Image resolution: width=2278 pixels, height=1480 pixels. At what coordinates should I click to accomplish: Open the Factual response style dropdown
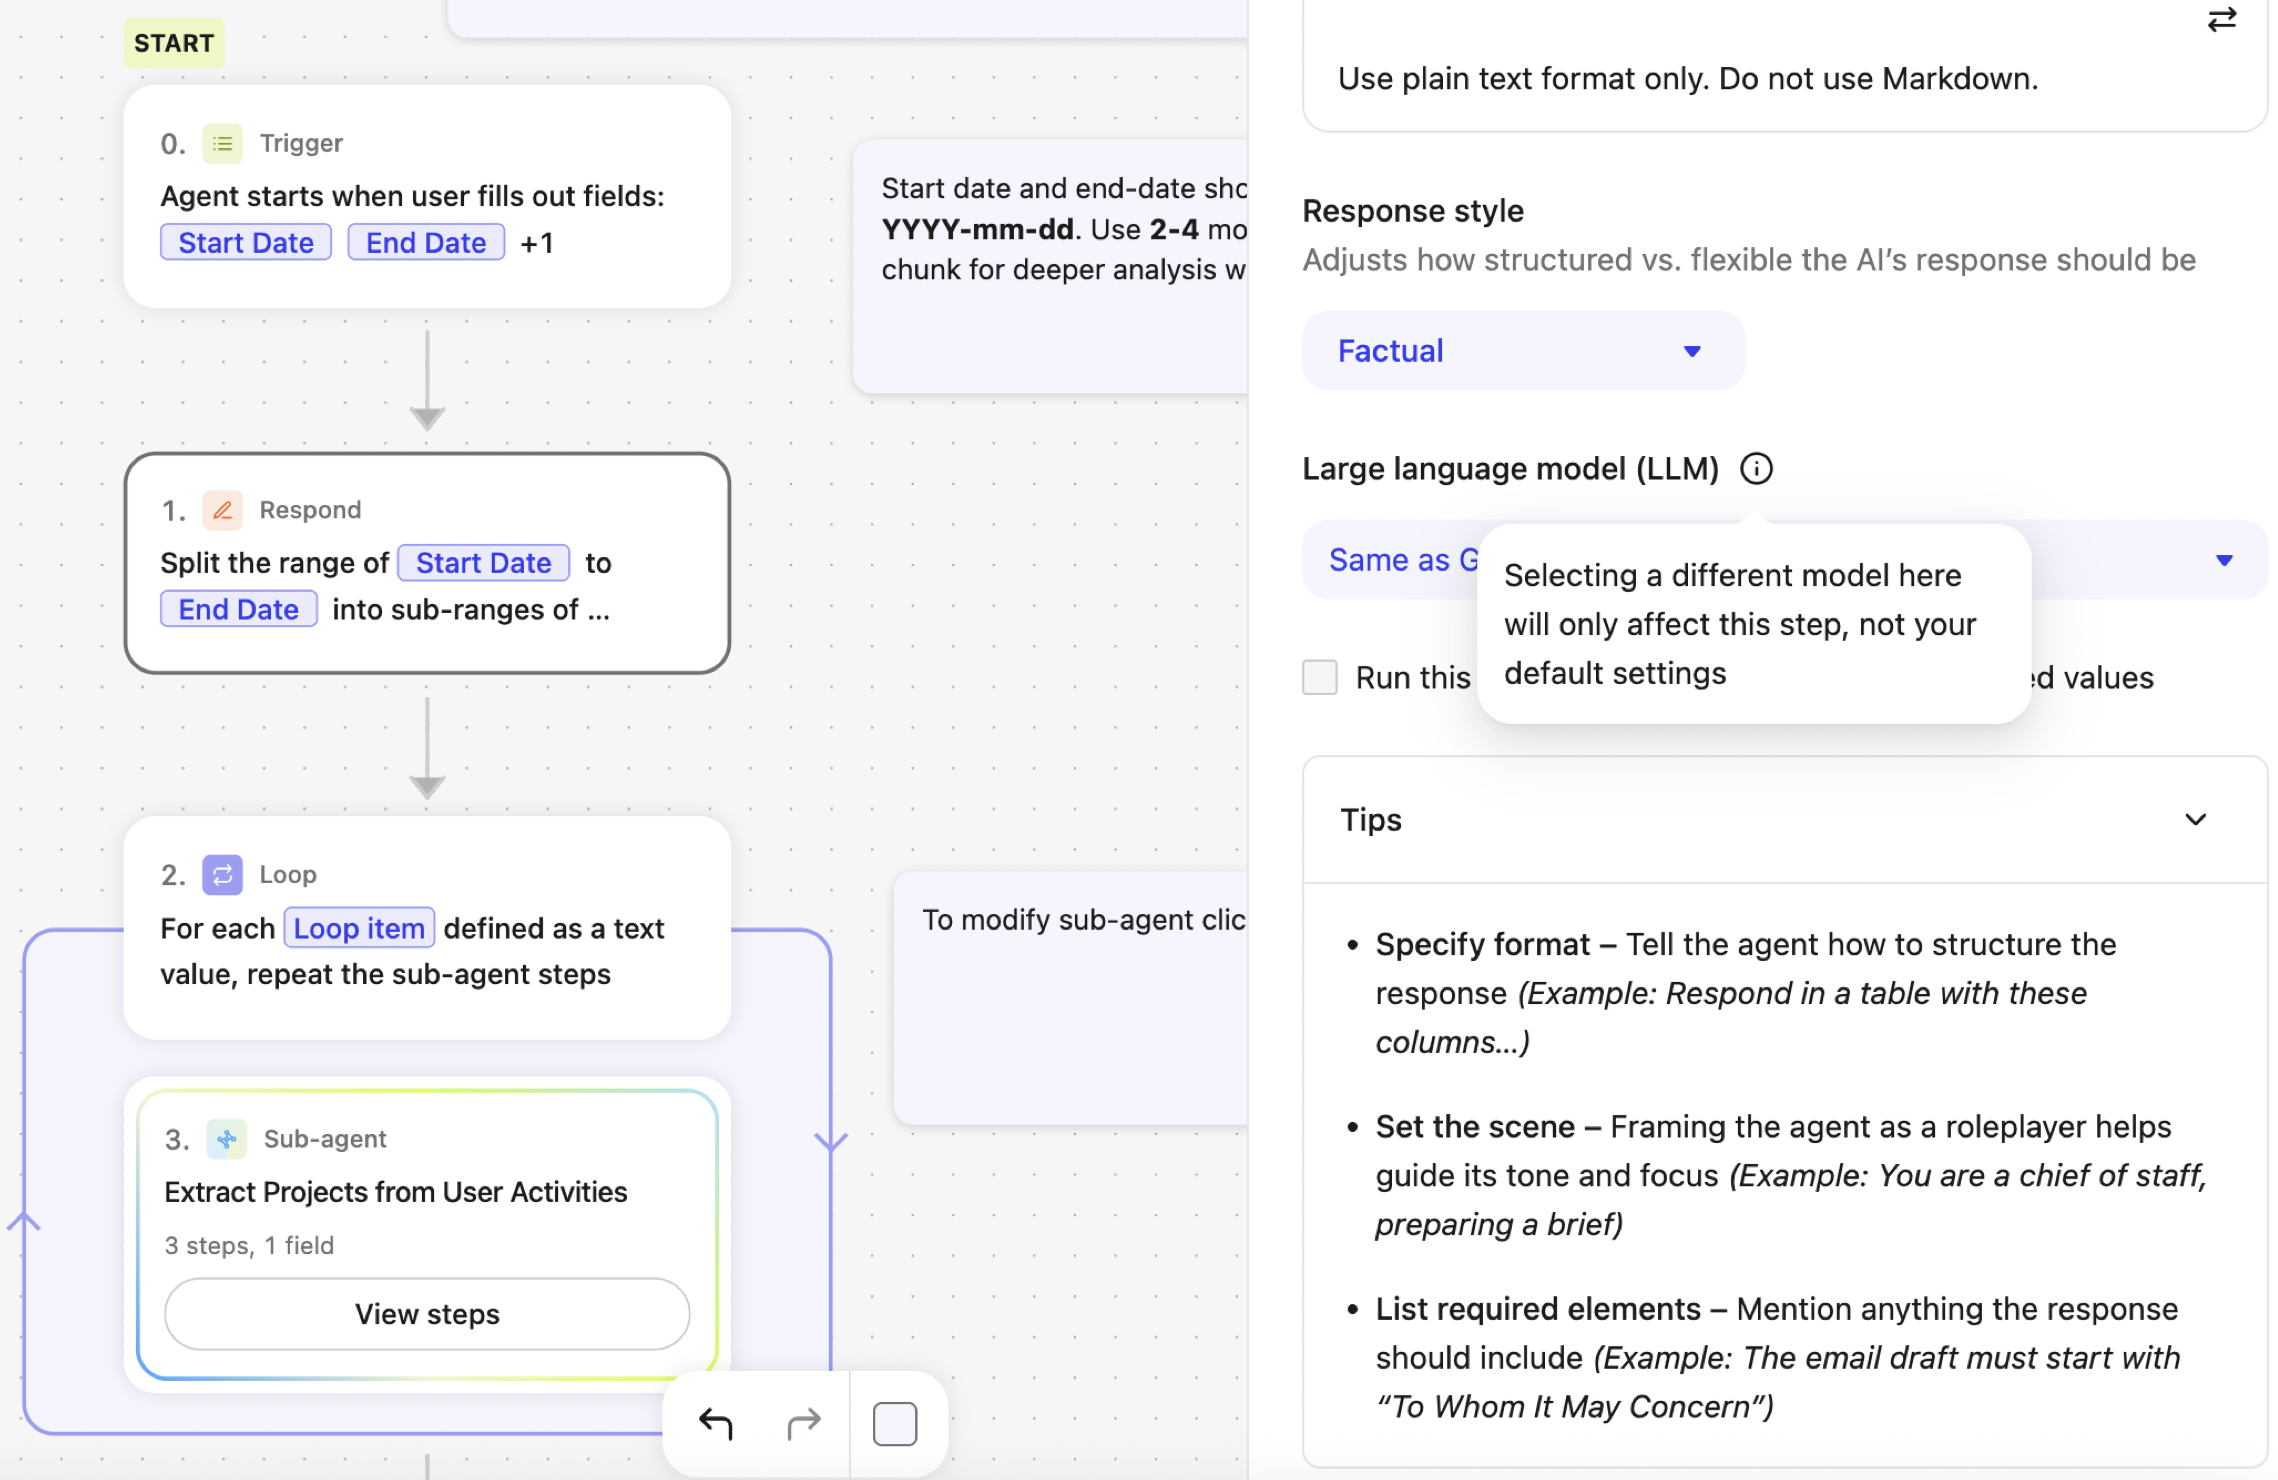point(1522,351)
